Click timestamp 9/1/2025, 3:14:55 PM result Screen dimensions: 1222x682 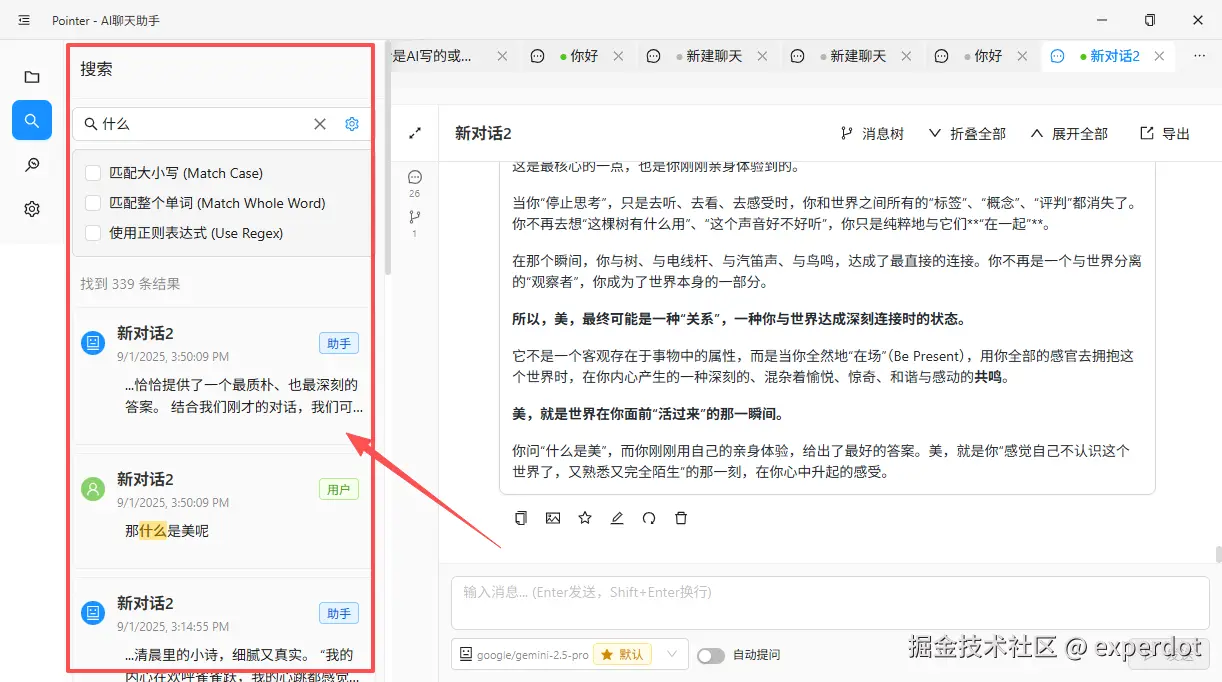click(173, 626)
